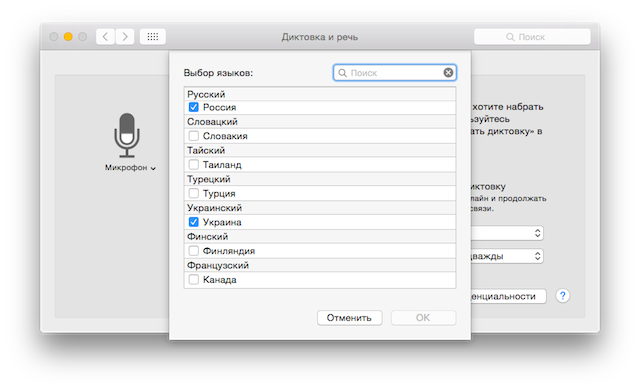640x390 pixels.
Task: Check the Турция checkbox
Action: (193, 193)
